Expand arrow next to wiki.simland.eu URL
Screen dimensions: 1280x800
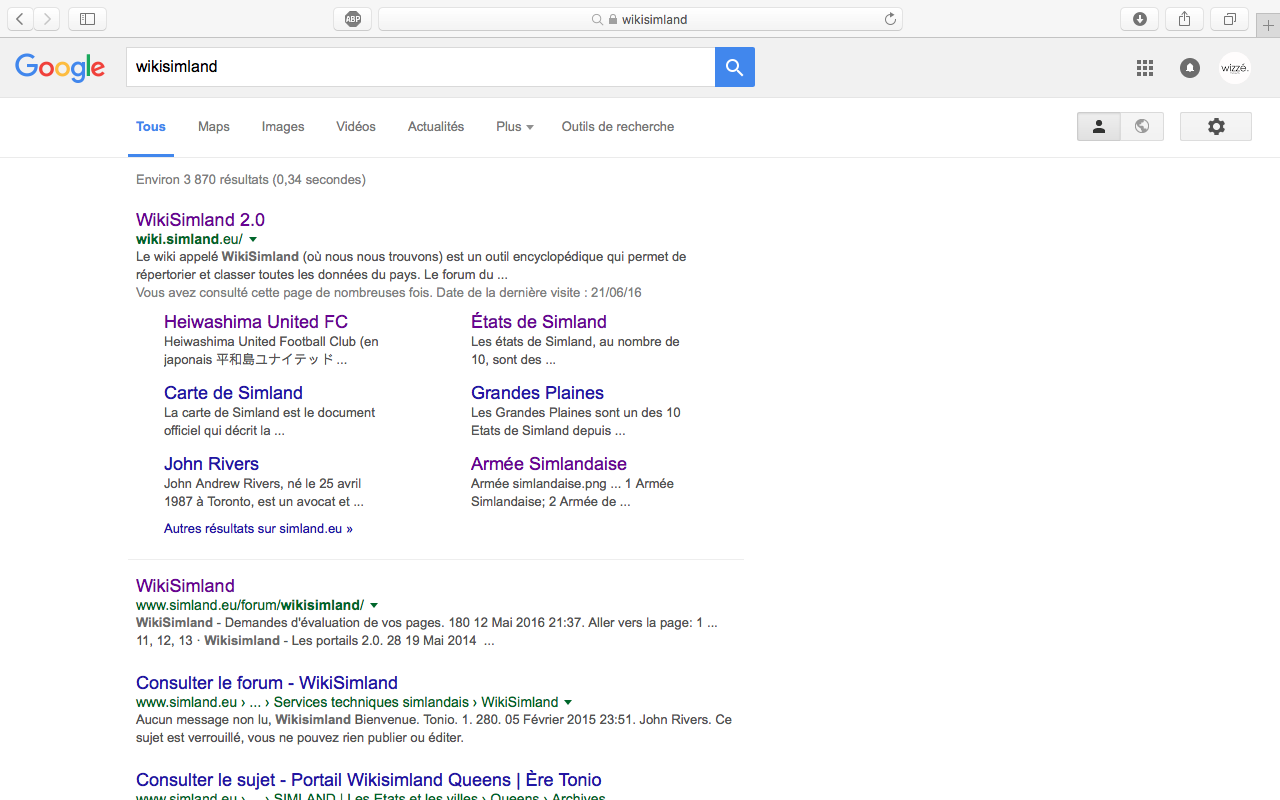click(253, 239)
